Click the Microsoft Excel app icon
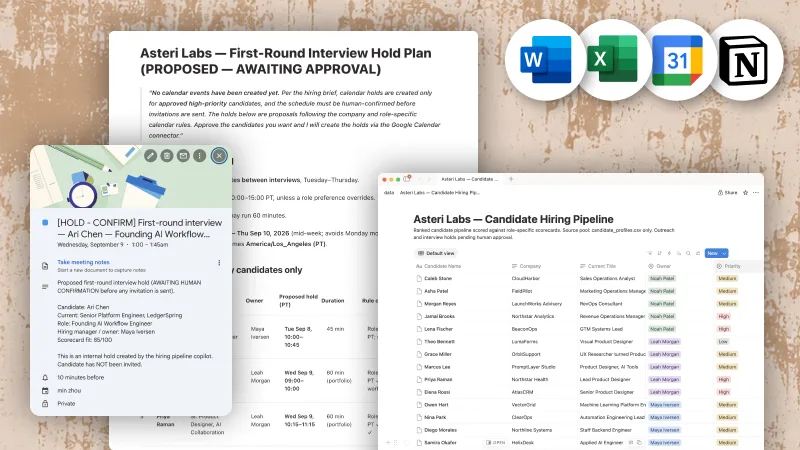 pos(612,59)
